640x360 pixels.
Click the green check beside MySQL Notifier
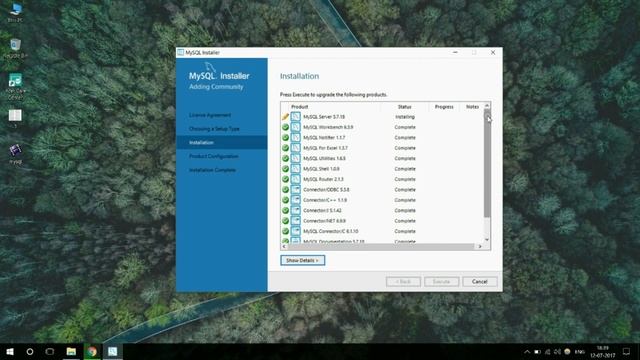(285, 138)
